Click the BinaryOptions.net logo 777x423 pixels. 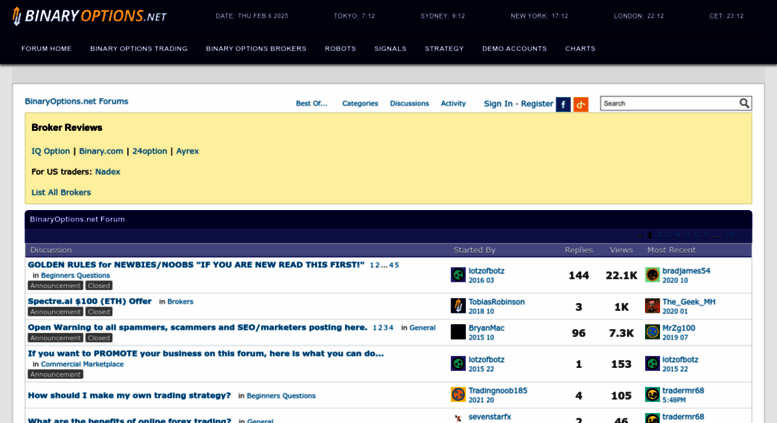pyautogui.click(x=89, y=16)
